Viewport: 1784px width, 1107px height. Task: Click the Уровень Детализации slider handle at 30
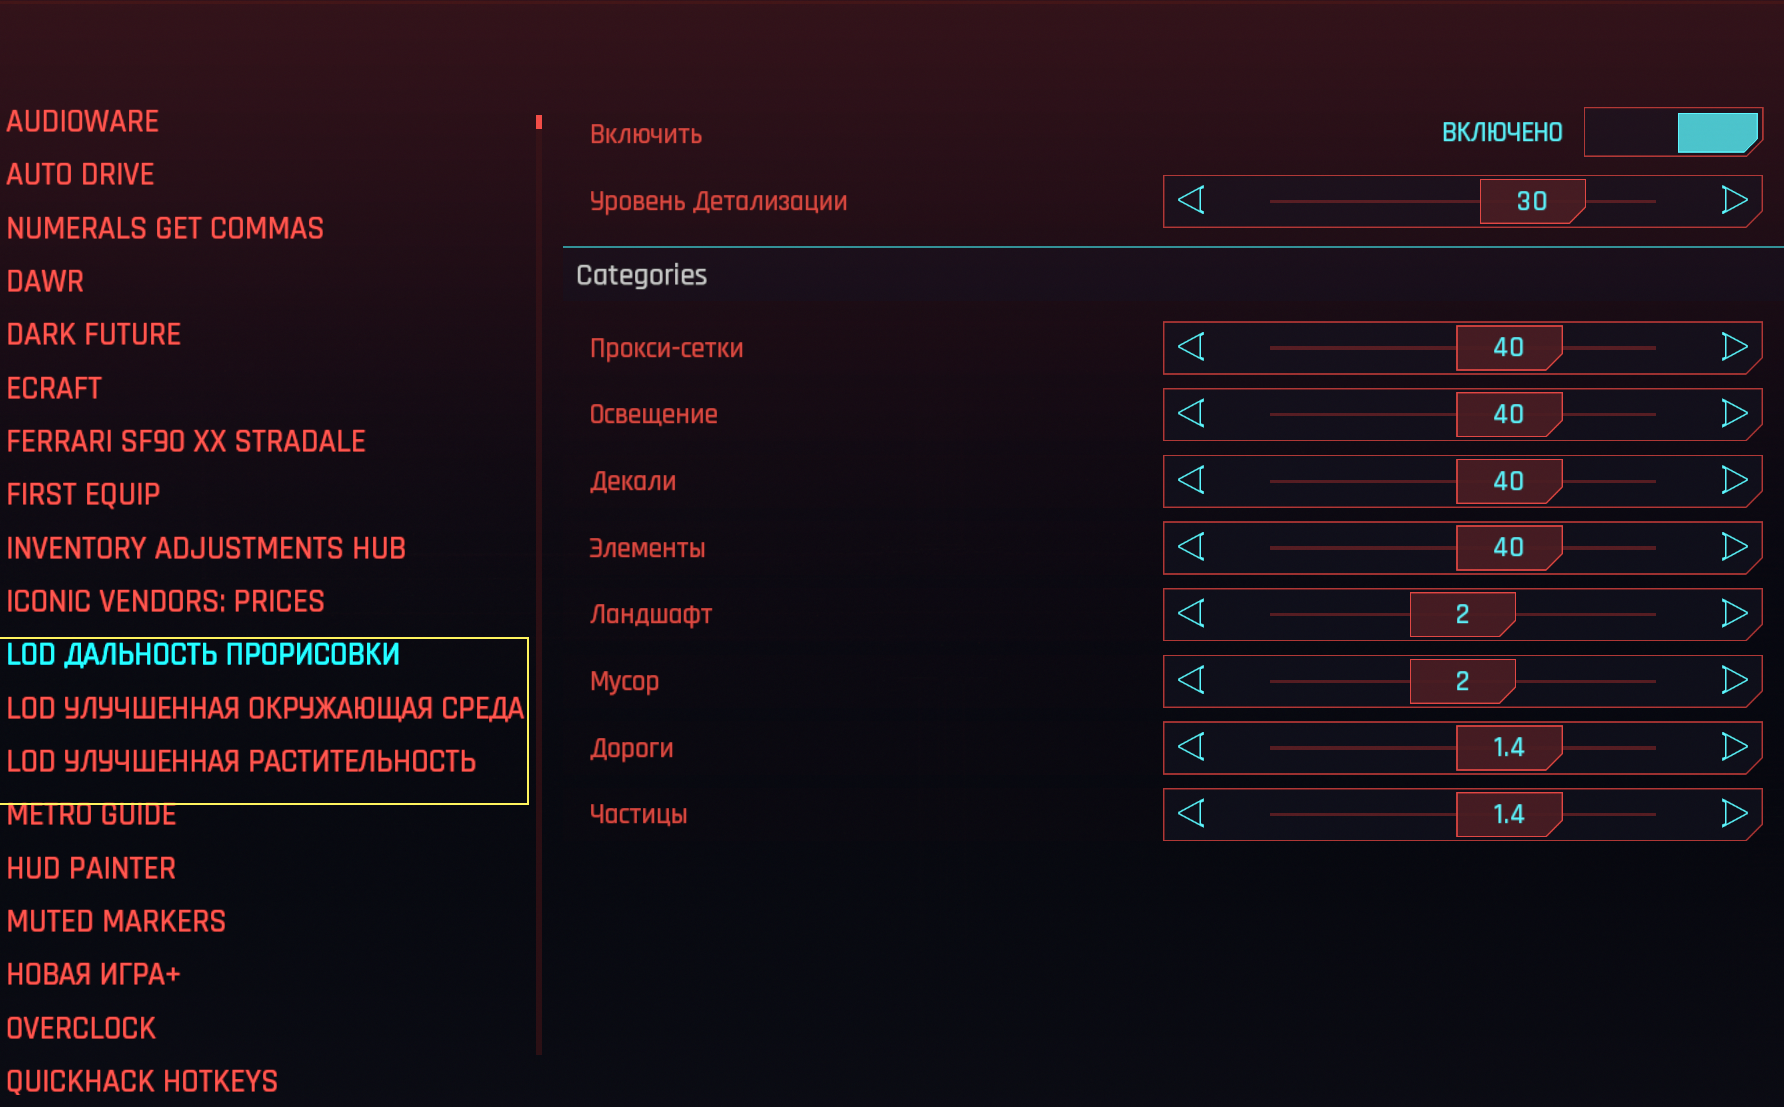point(1532,201)
